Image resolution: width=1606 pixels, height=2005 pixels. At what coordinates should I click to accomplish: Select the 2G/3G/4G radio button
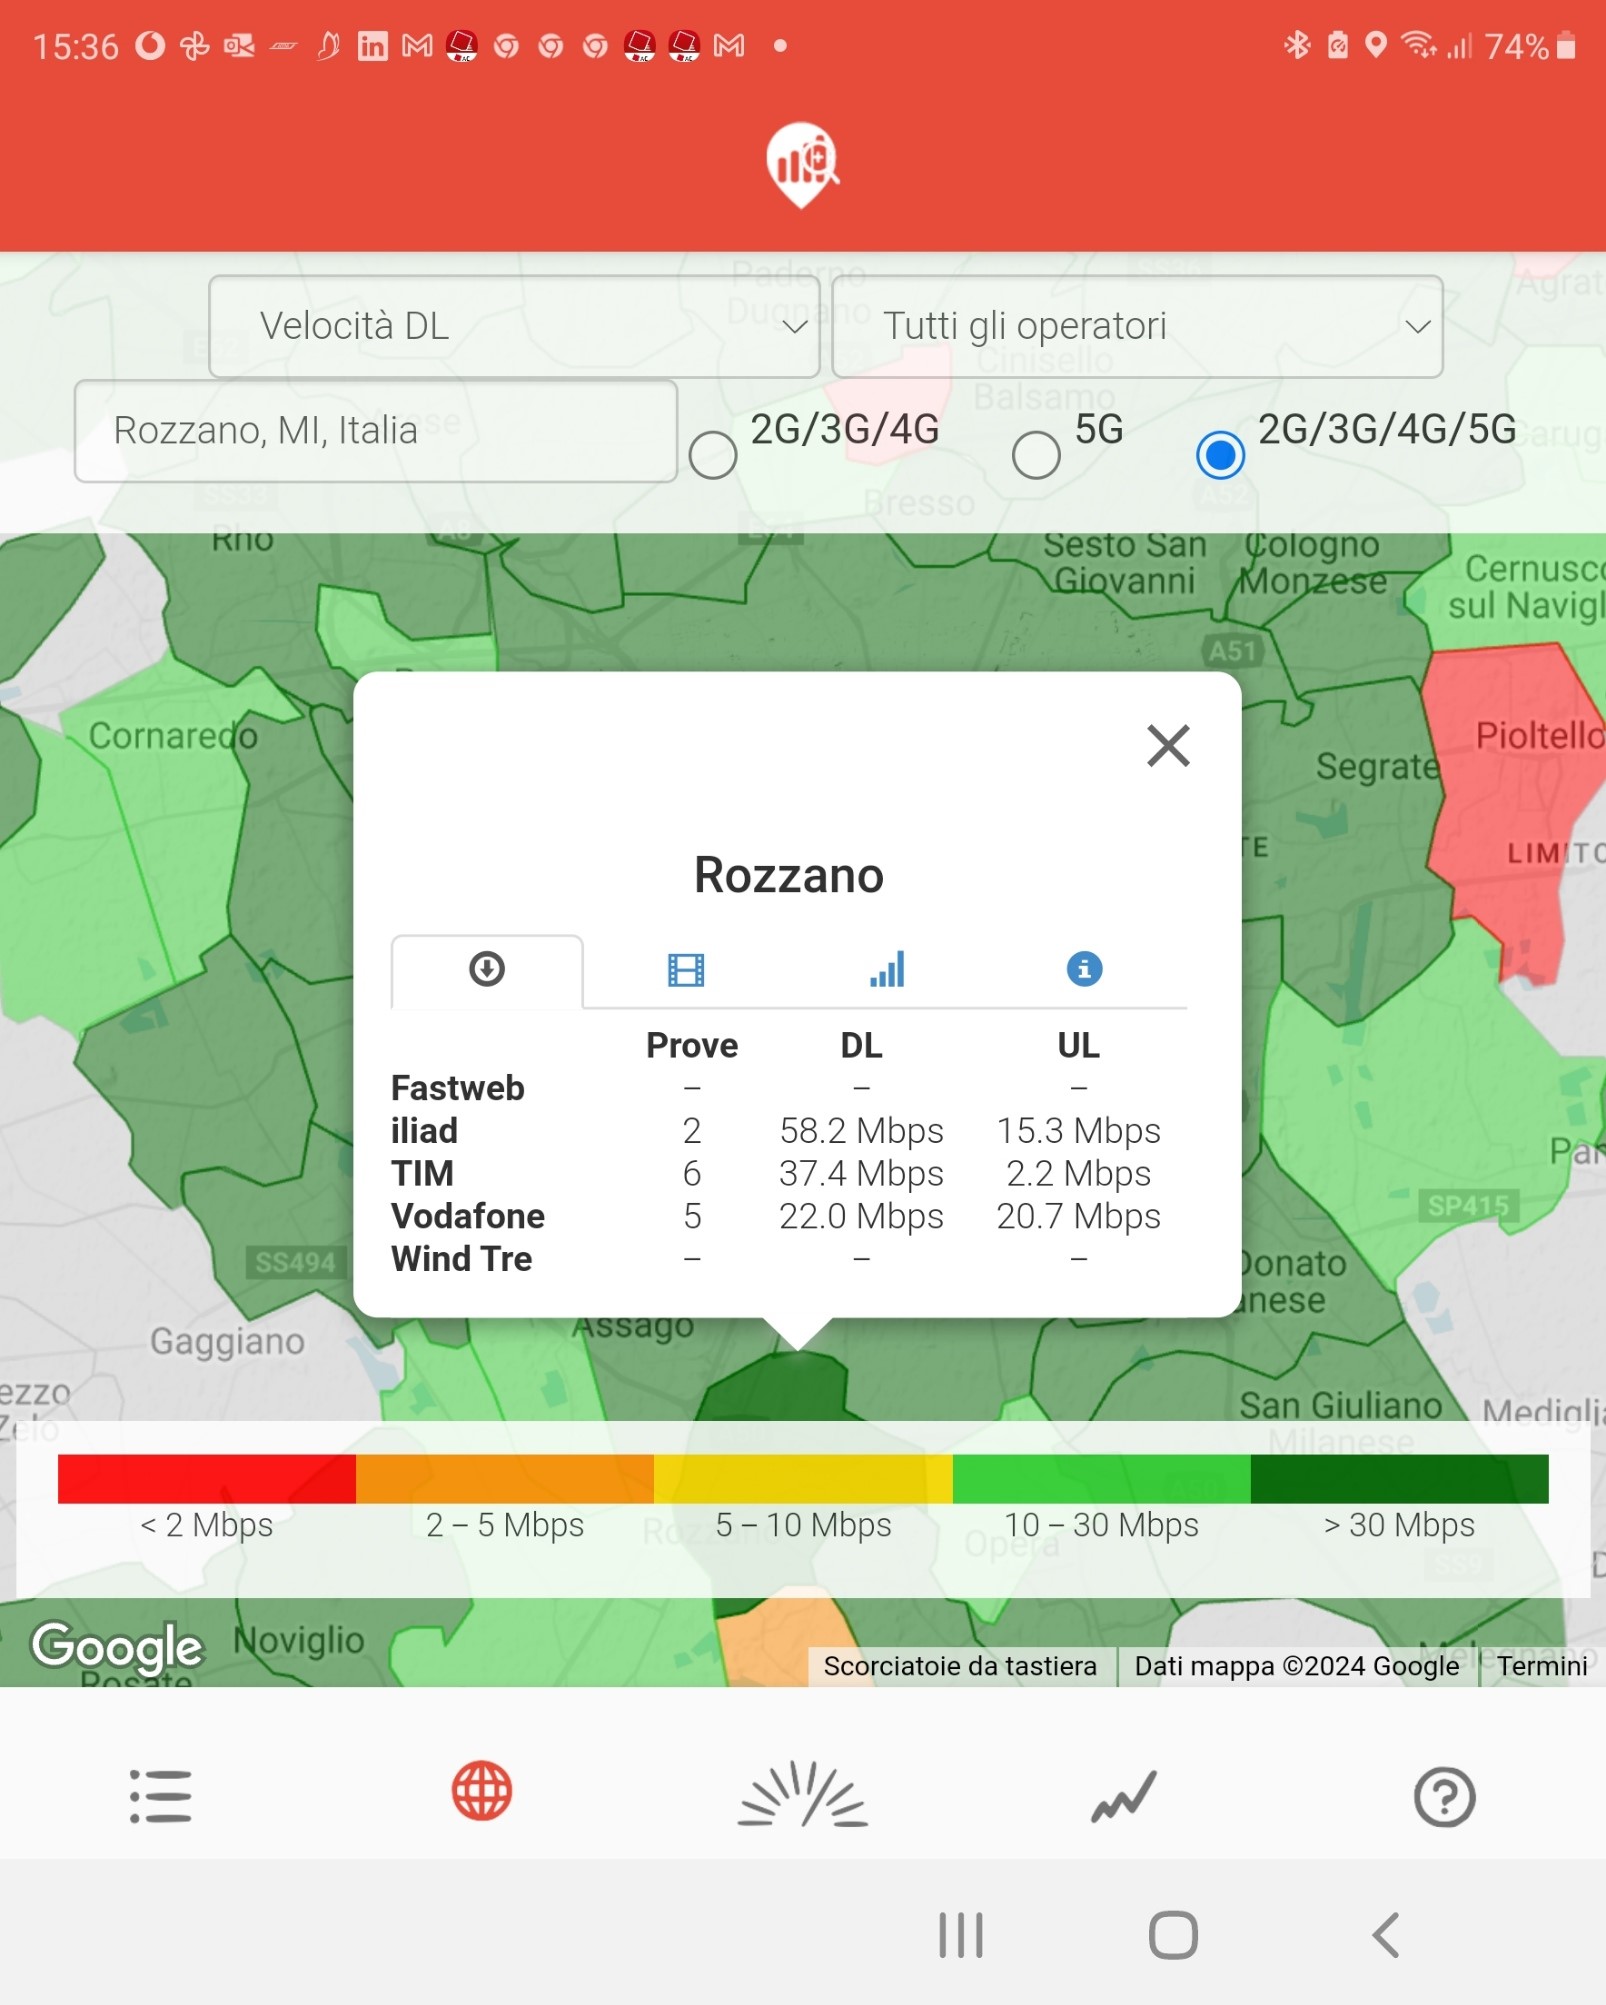tap(713, 456)
